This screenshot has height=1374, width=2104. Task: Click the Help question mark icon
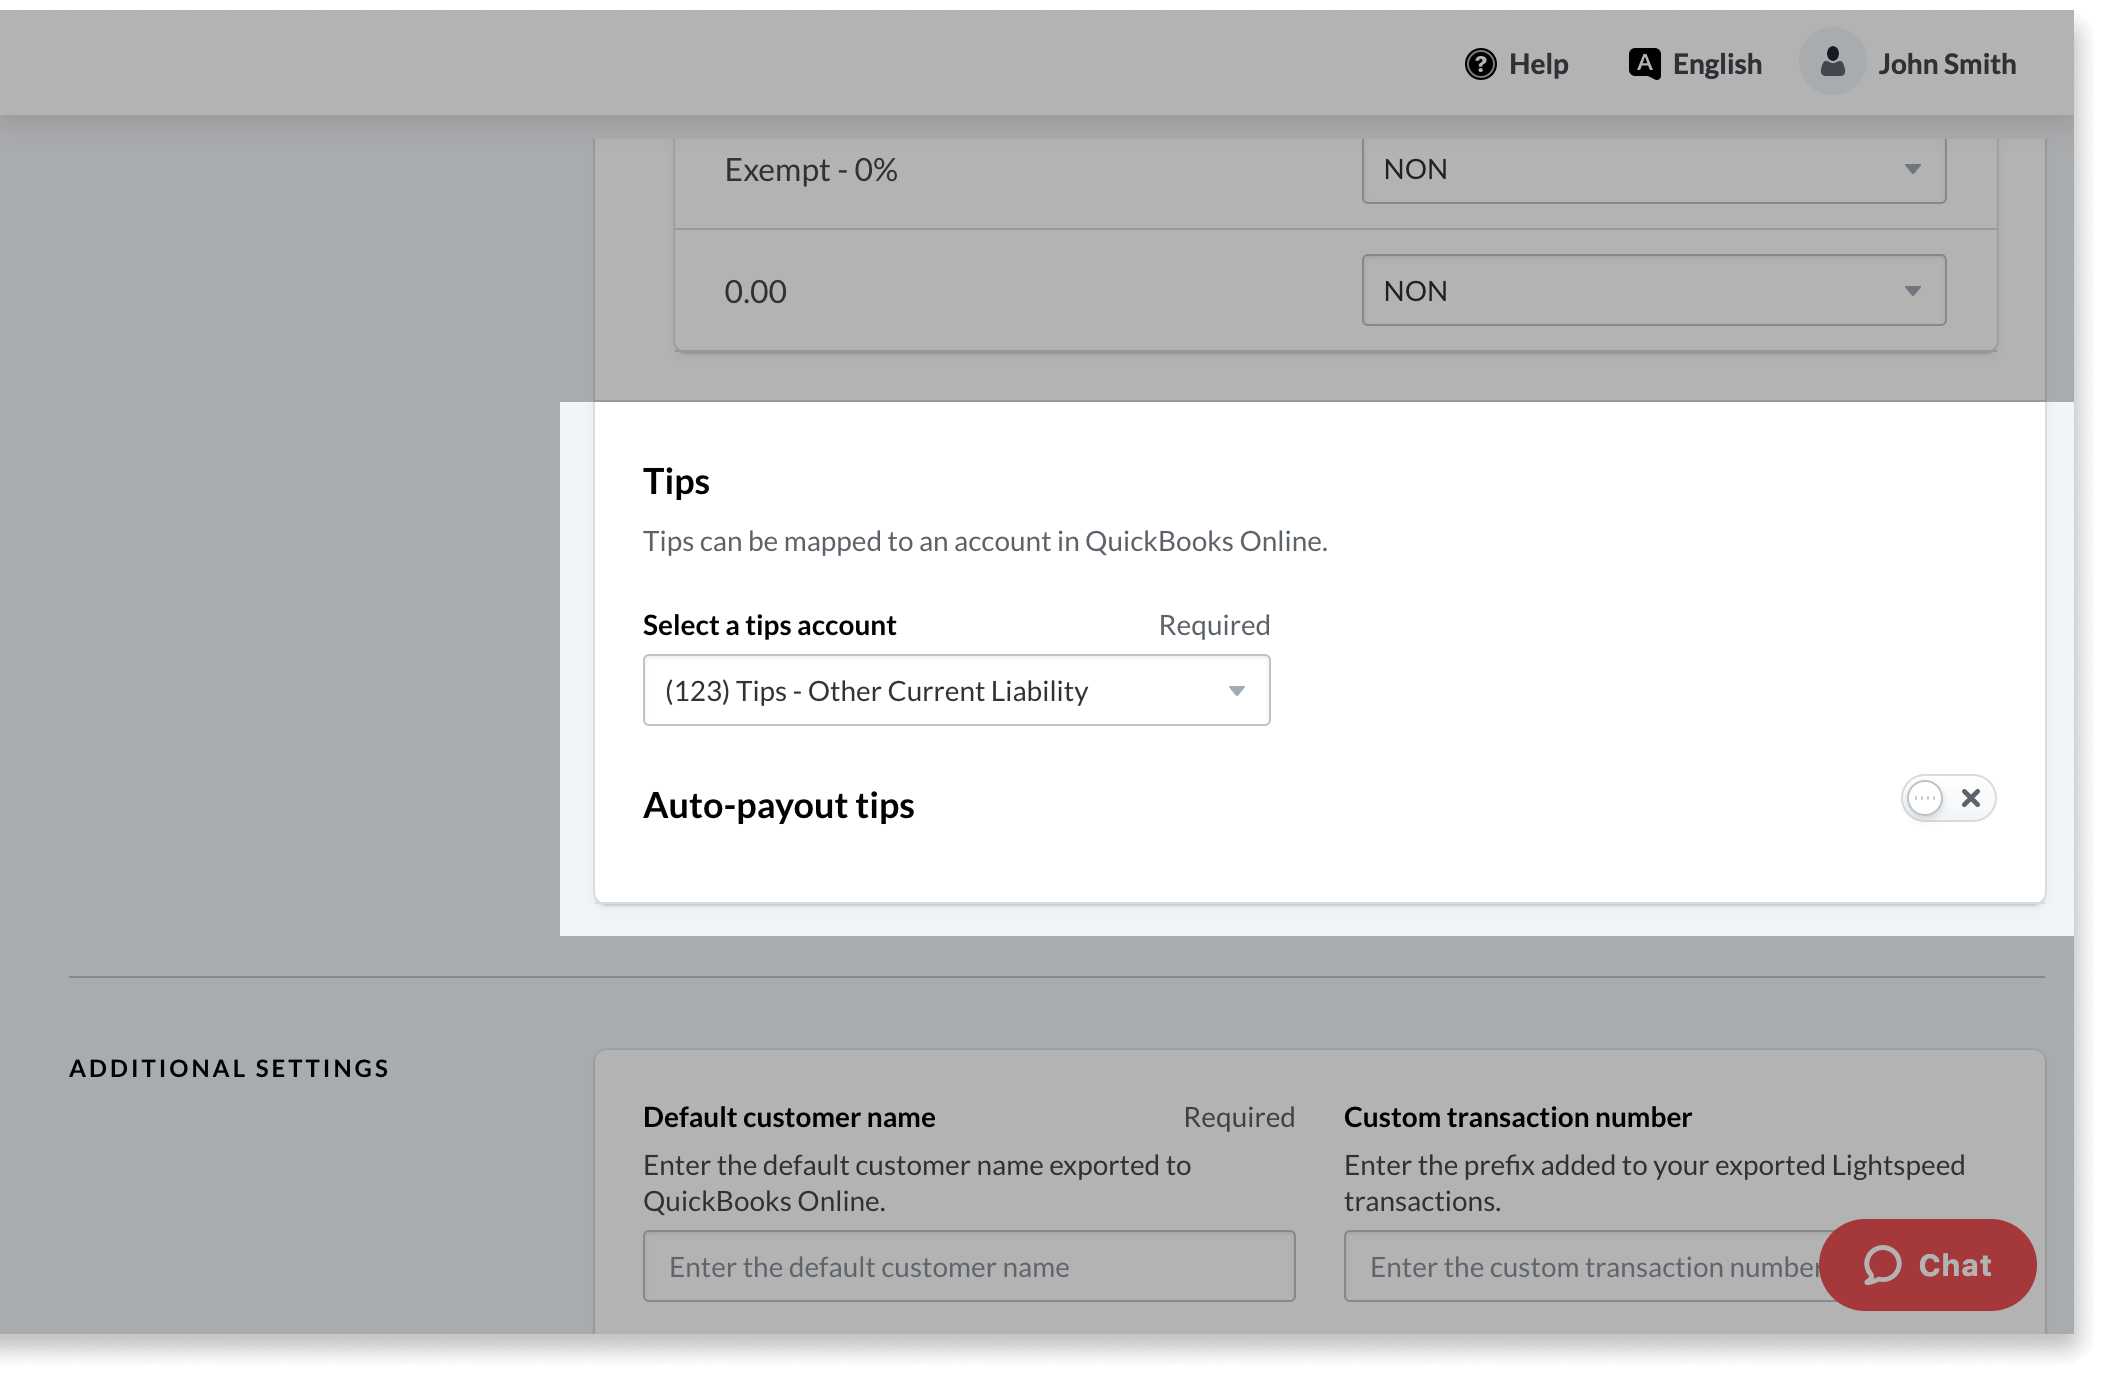[x=1482, y=63]
